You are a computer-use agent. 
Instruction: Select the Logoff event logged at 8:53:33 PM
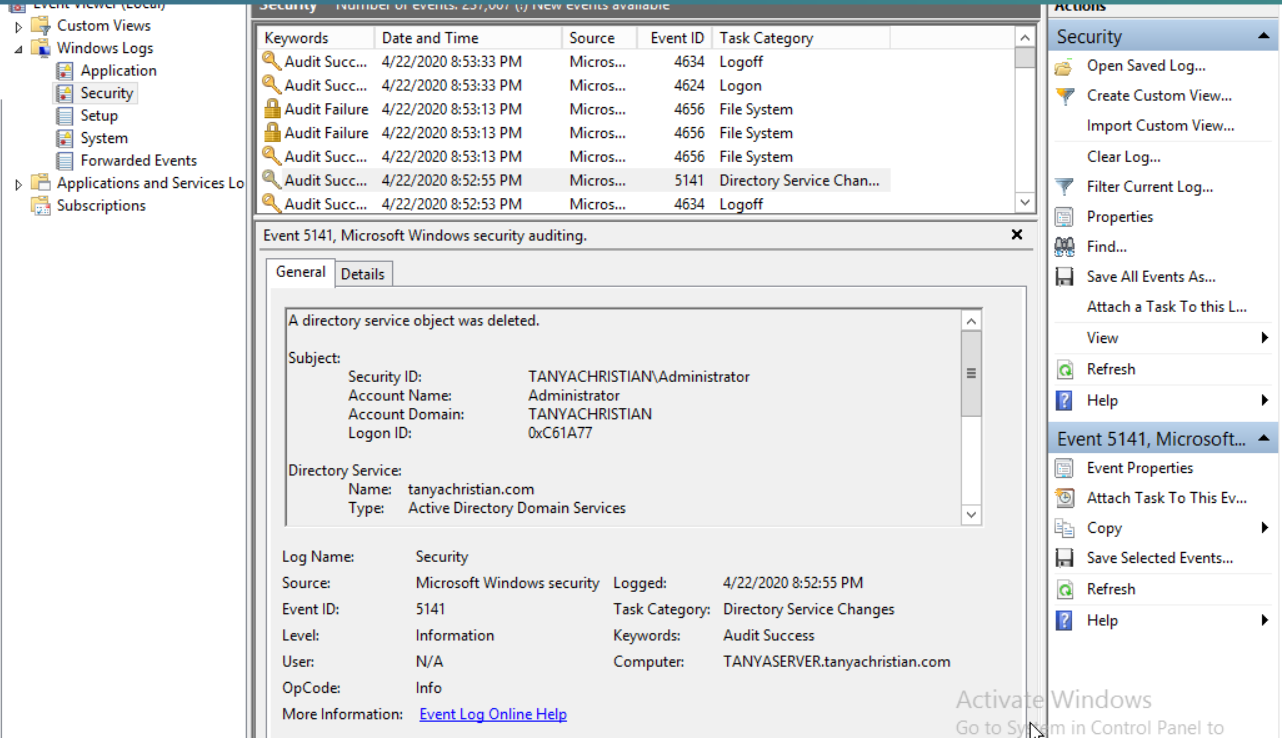tap(574, 61)
